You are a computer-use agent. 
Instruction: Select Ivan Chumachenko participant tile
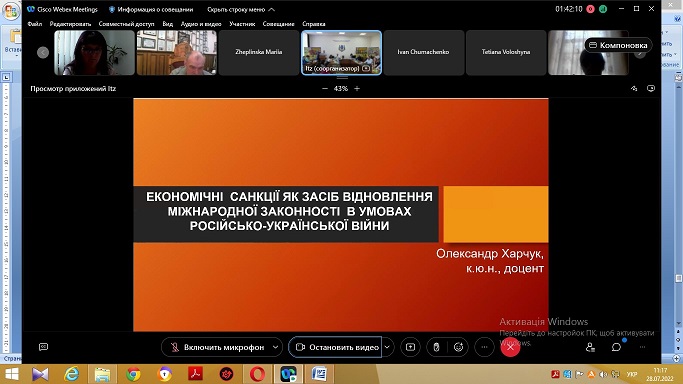[423, 53]
